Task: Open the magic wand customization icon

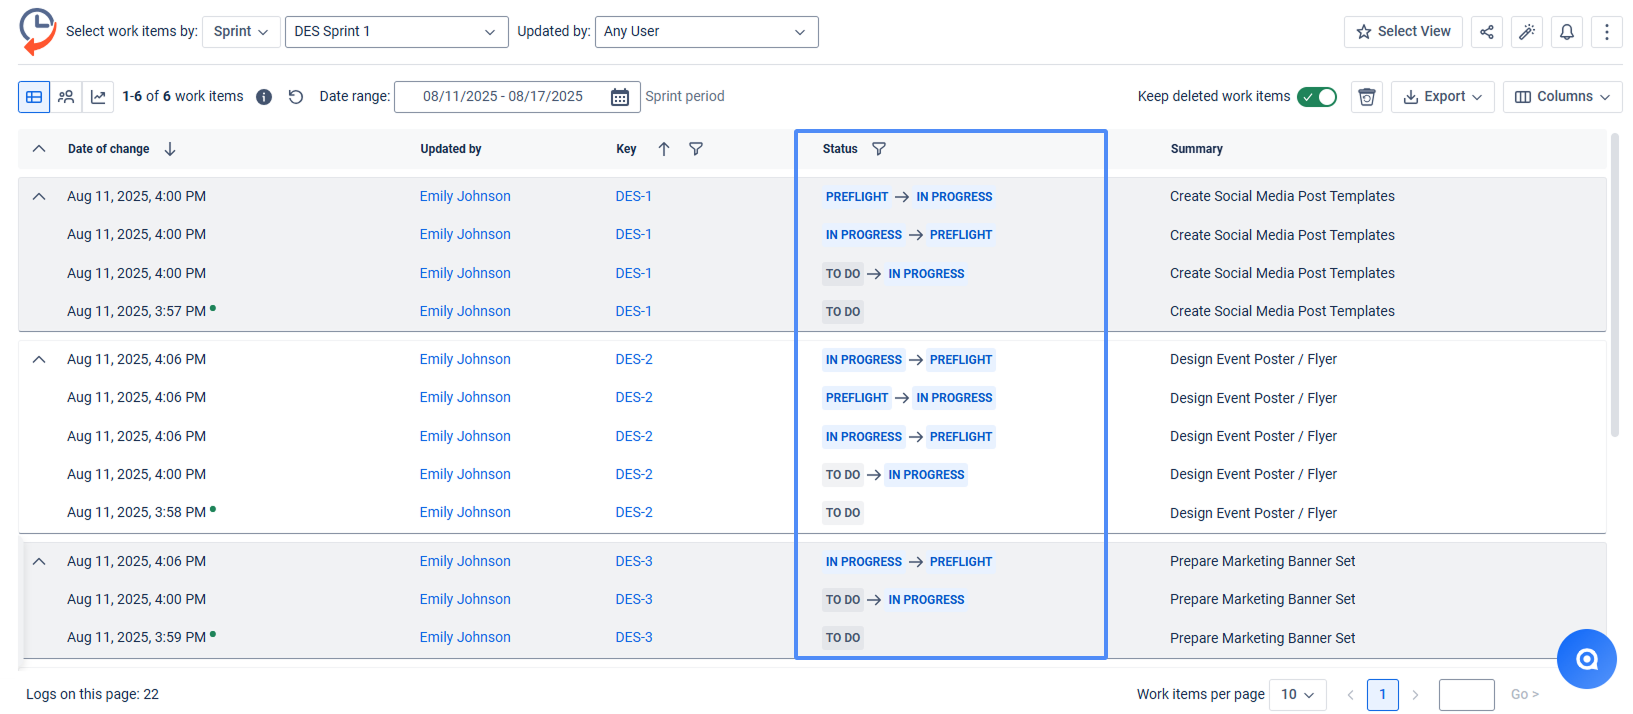Action: click(1527, 32)
